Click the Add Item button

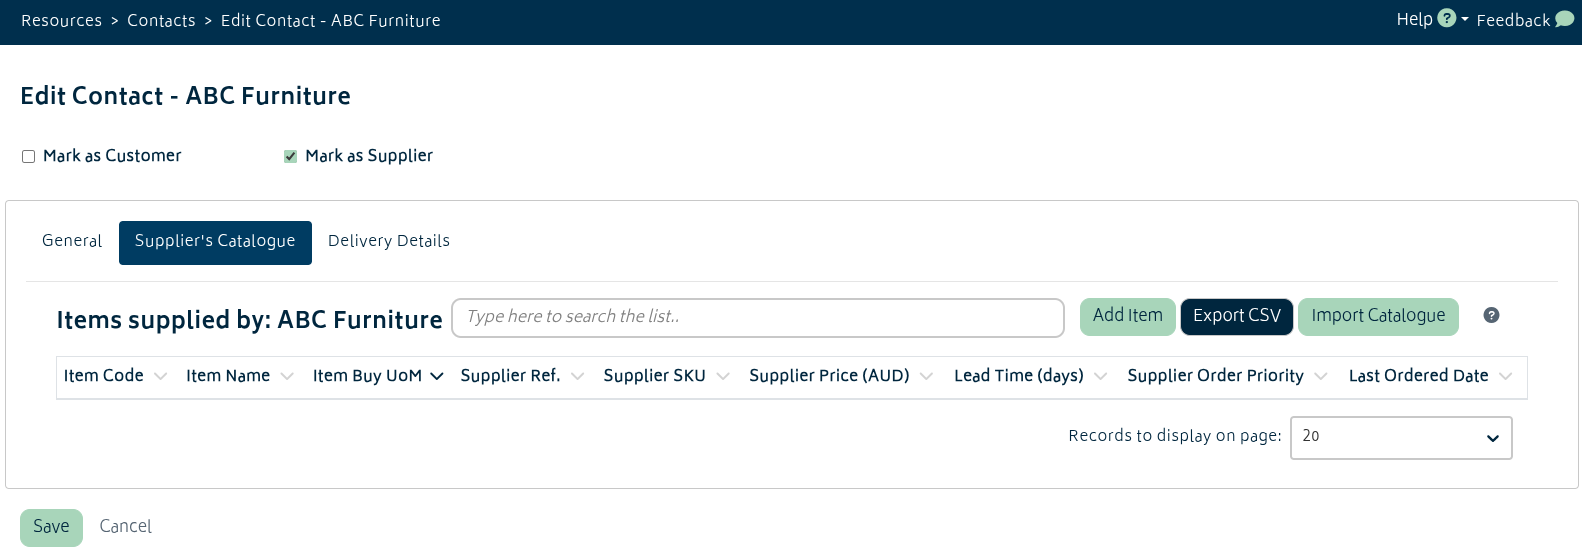(x=1127, y=316)
